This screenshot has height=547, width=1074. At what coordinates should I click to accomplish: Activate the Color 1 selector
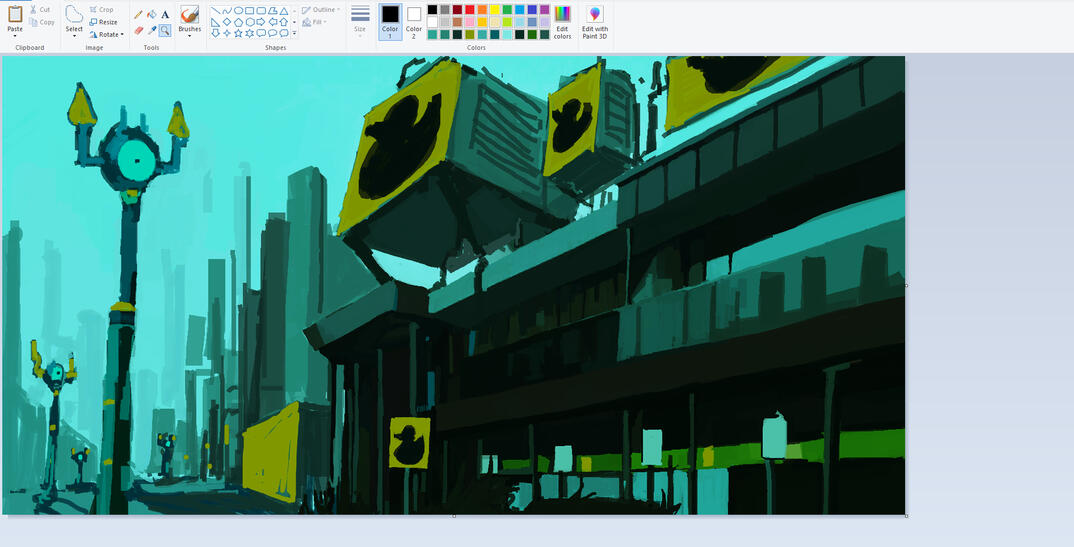coord(390,20)
